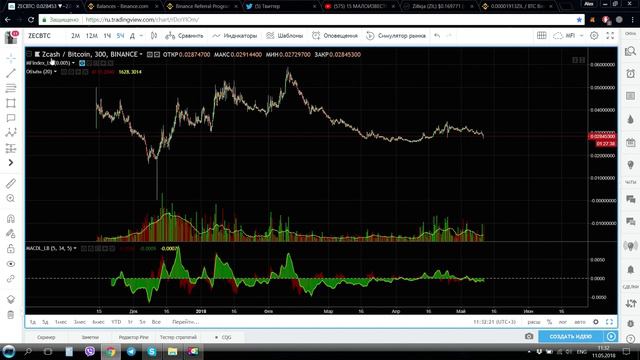The height and width of the screenshot is (360, 640).
Task: Select the 5Ч timeframe
Action: point(120,36)
